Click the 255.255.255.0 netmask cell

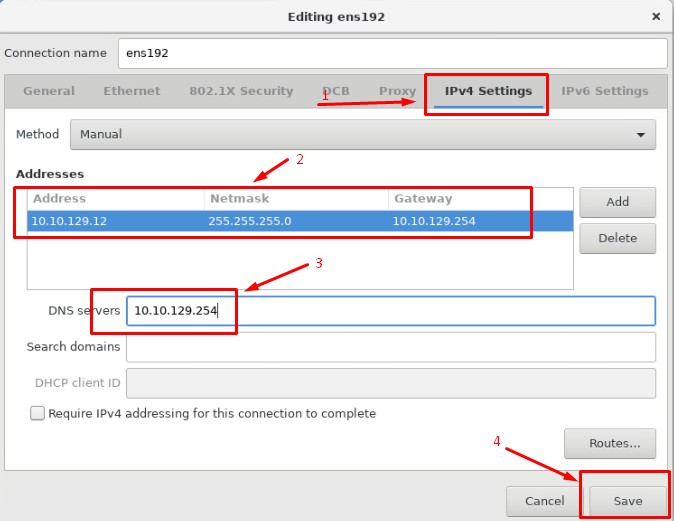click(295, 221)
